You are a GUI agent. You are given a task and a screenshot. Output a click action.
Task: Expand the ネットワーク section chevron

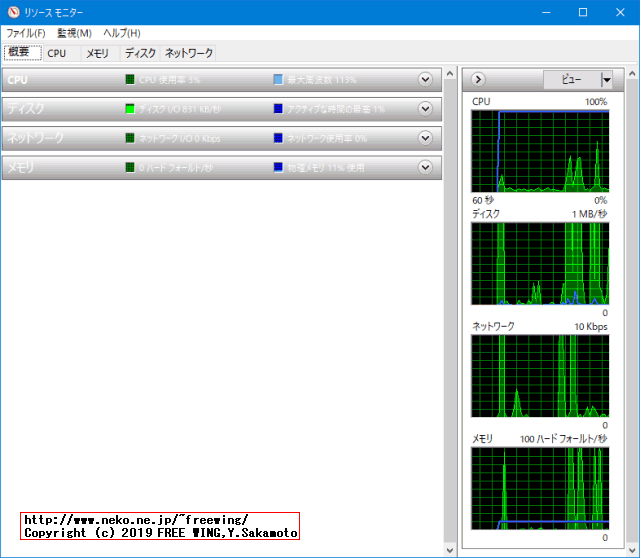(x=425, y=138)
